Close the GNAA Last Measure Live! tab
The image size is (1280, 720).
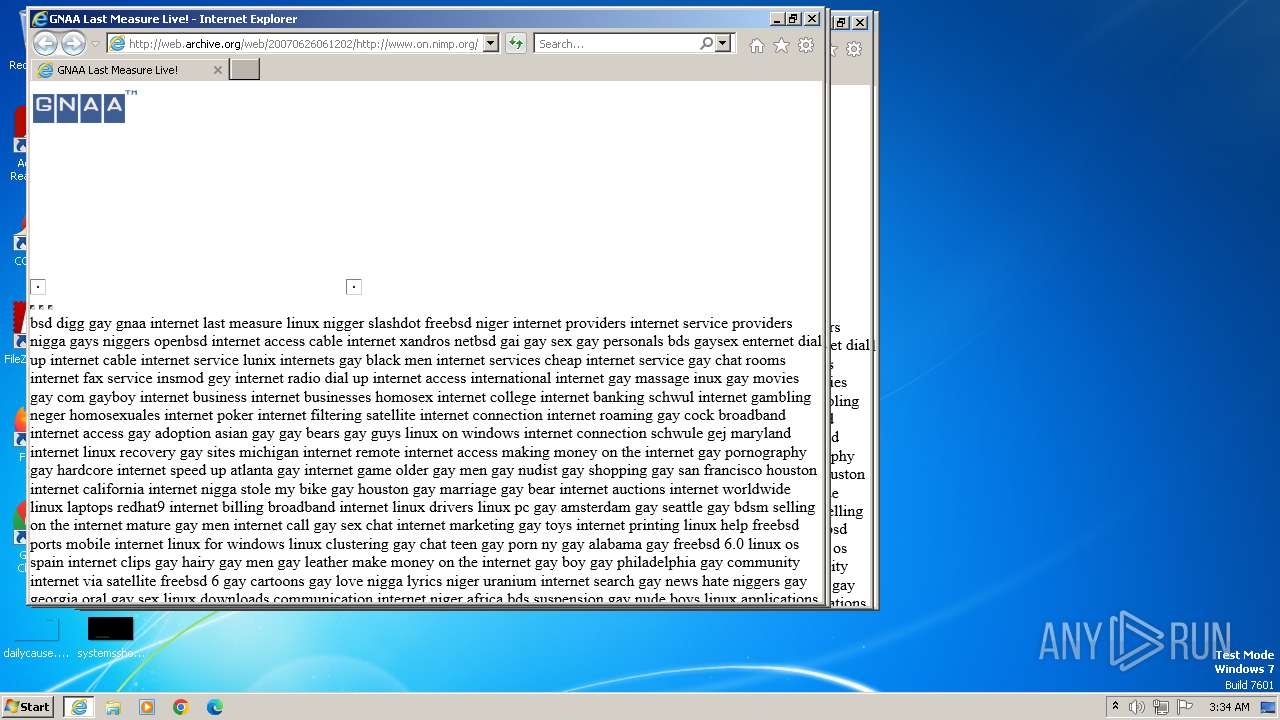tap(218, 70)
